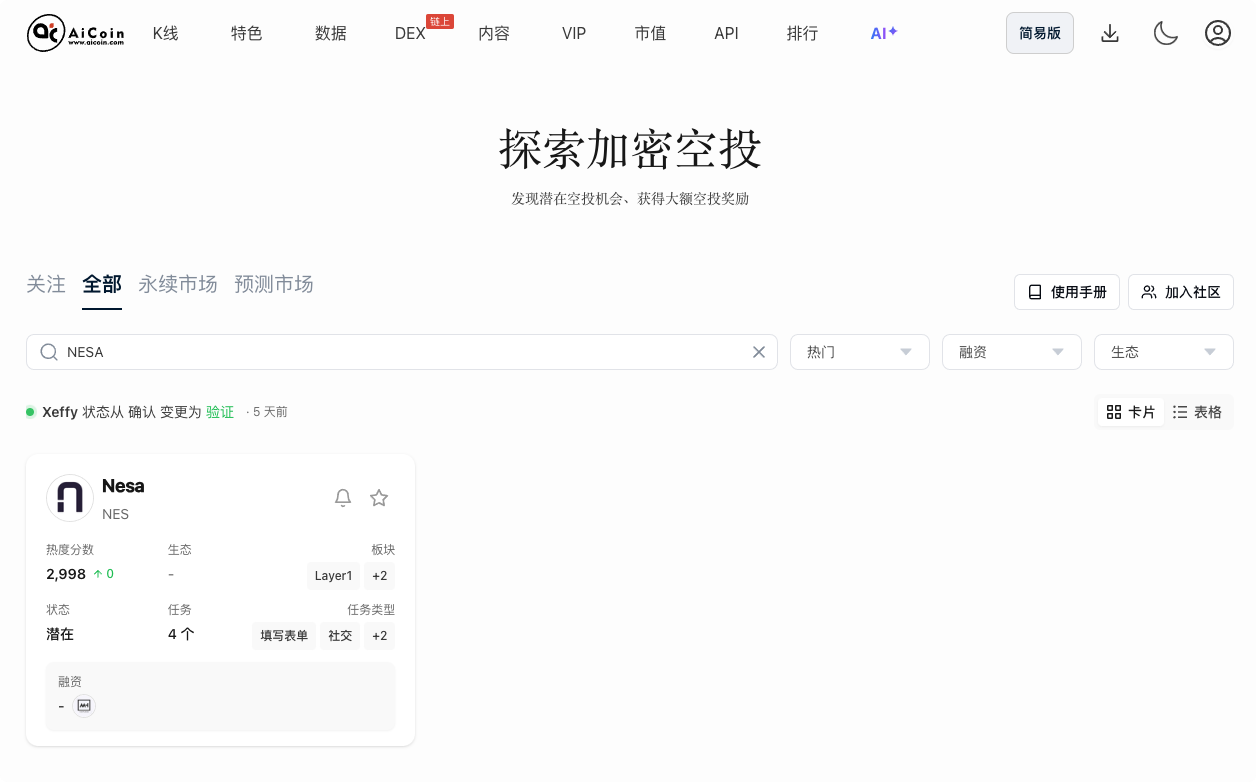The image size is (1256, 782).
Task: Open the 排行 menu
Action: (802, 33)
